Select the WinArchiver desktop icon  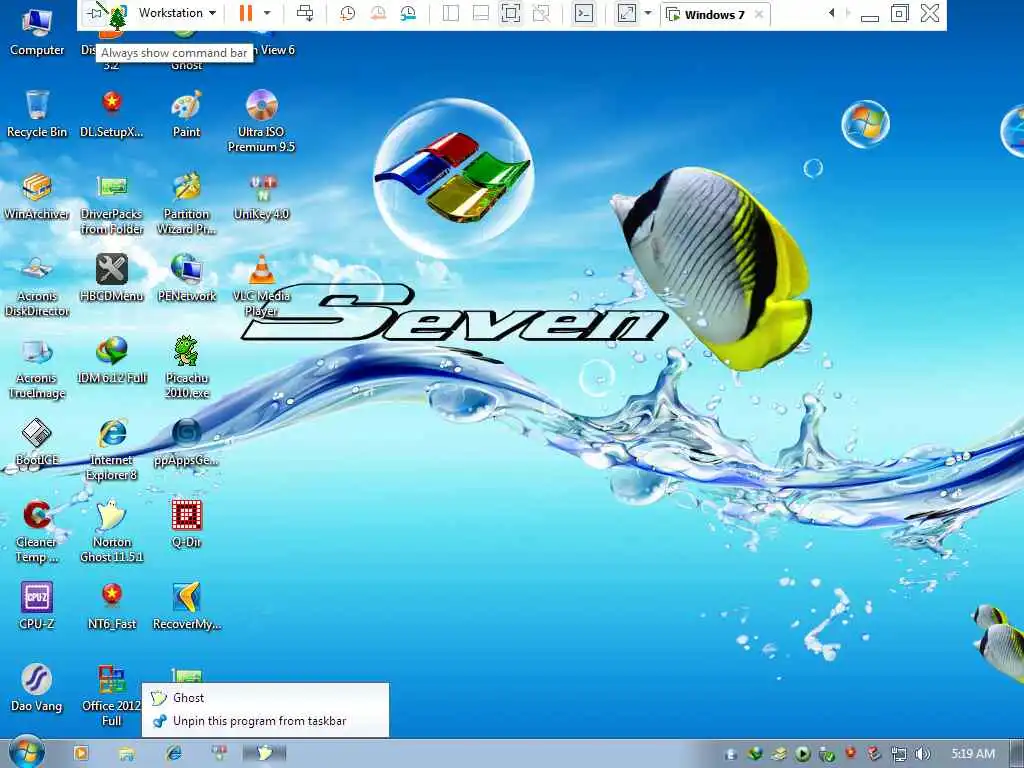coord(37,196)
